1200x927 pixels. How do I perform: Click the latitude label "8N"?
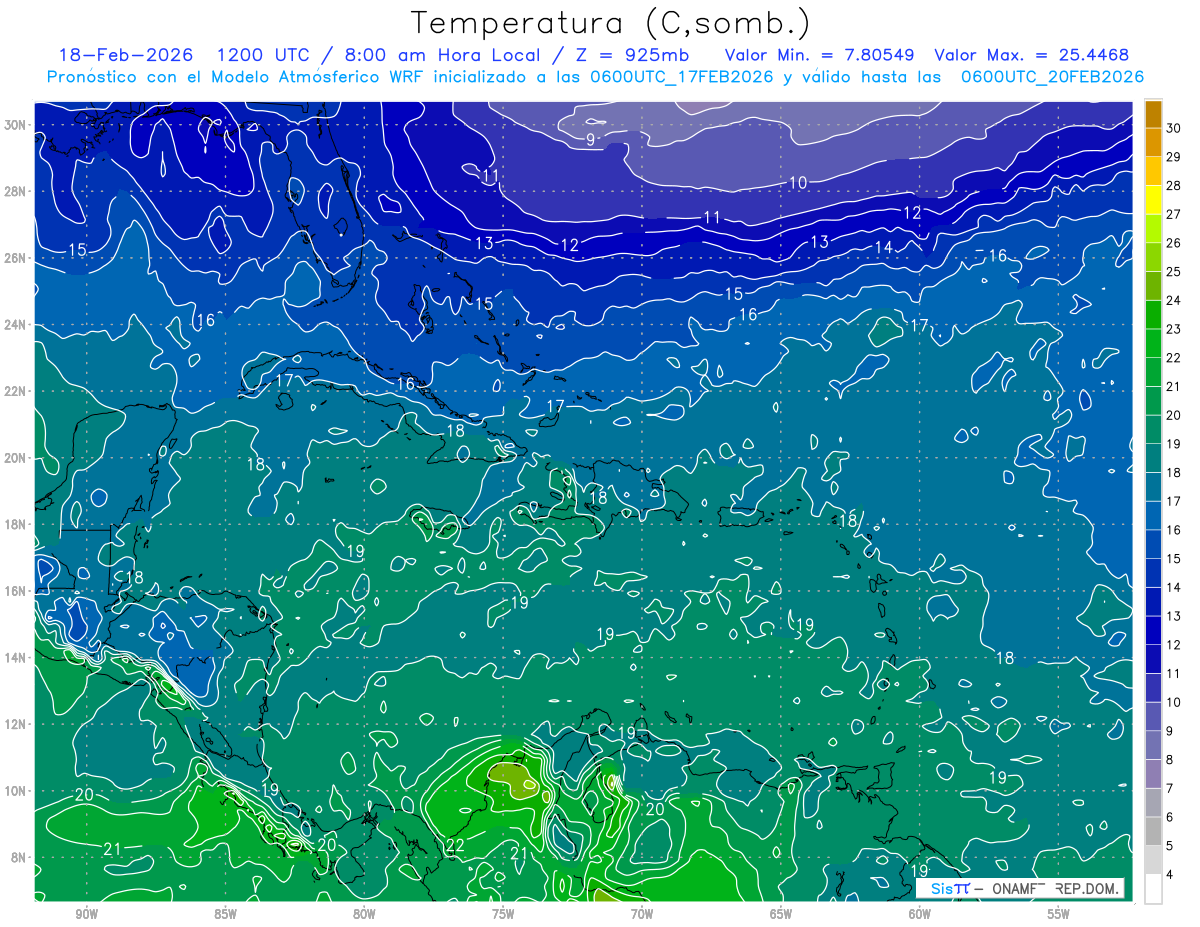19,858
